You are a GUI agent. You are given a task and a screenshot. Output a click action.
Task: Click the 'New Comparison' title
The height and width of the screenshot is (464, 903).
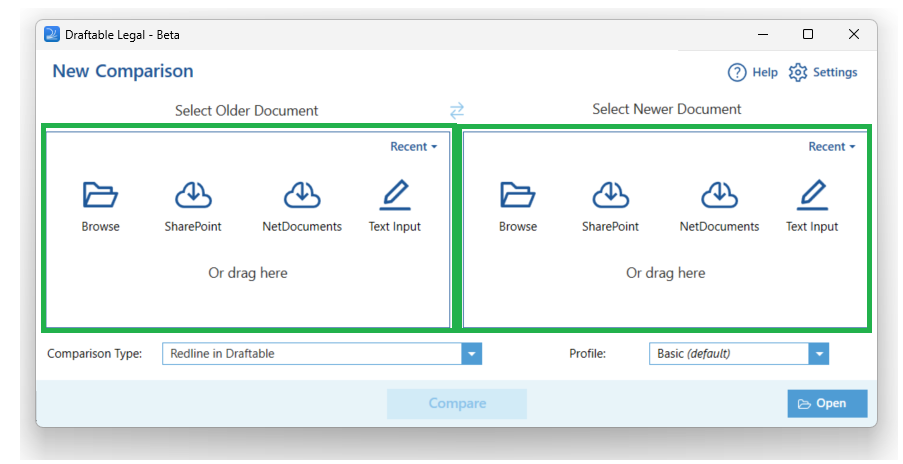tap(123, 71)
